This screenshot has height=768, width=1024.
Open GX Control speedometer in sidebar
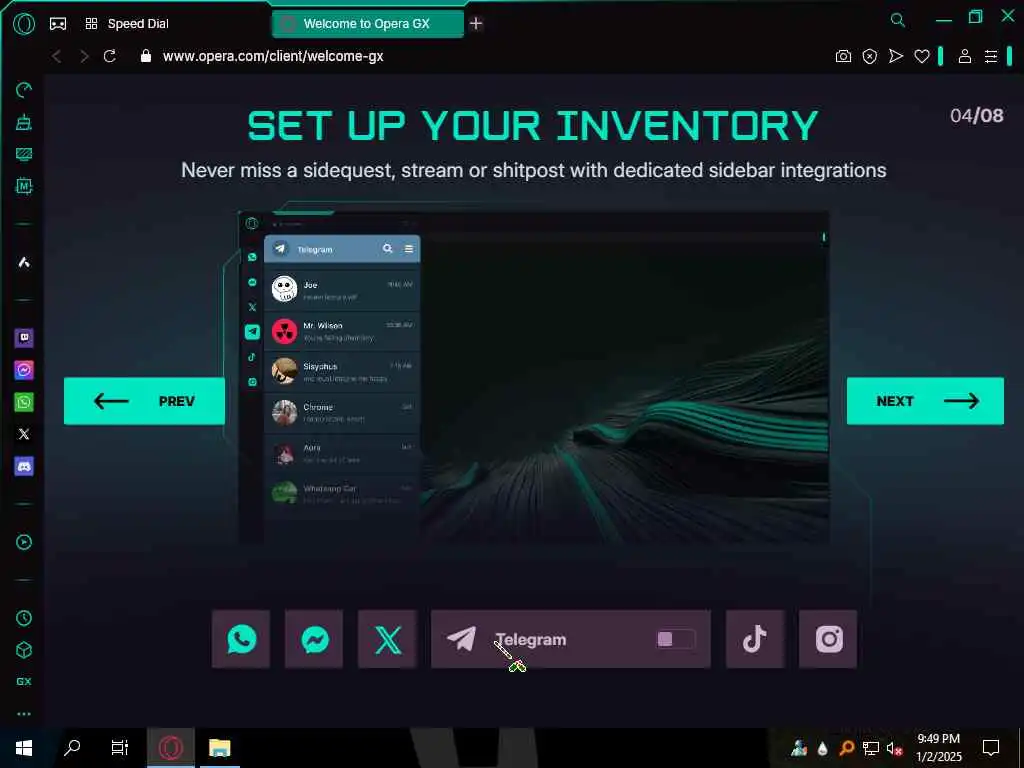click(x=24, y=89)
